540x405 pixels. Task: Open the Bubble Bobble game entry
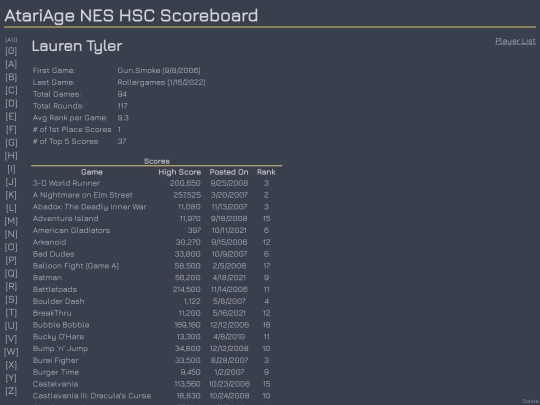pos(61,325)
